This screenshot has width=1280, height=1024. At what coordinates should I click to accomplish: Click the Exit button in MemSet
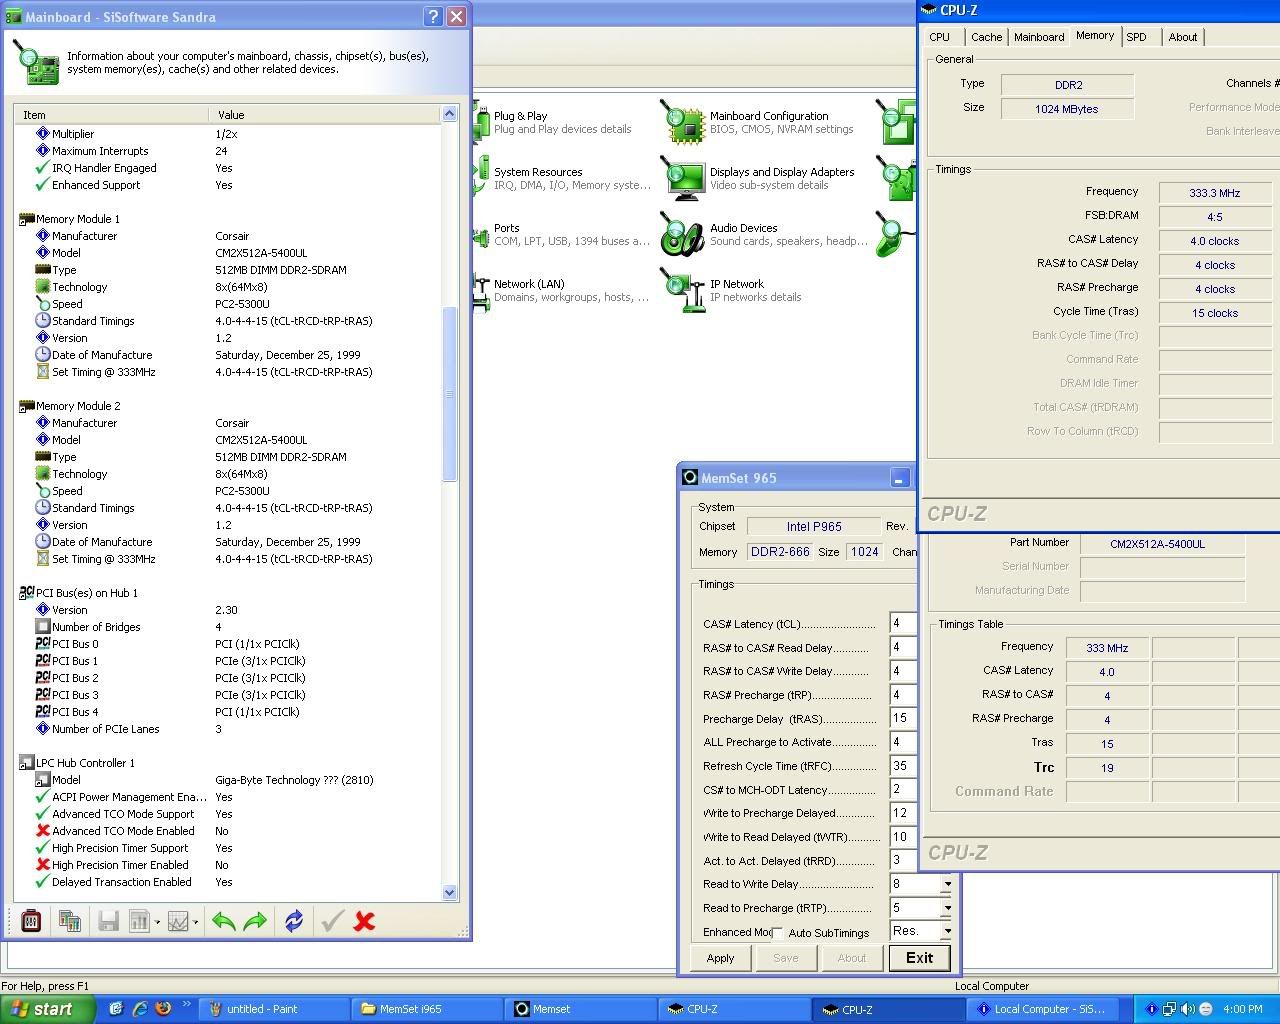coord(919,958)
